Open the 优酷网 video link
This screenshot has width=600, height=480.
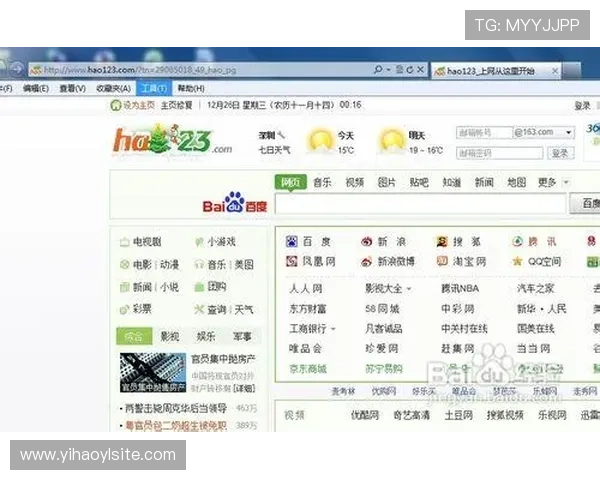[x=365, y=415]
